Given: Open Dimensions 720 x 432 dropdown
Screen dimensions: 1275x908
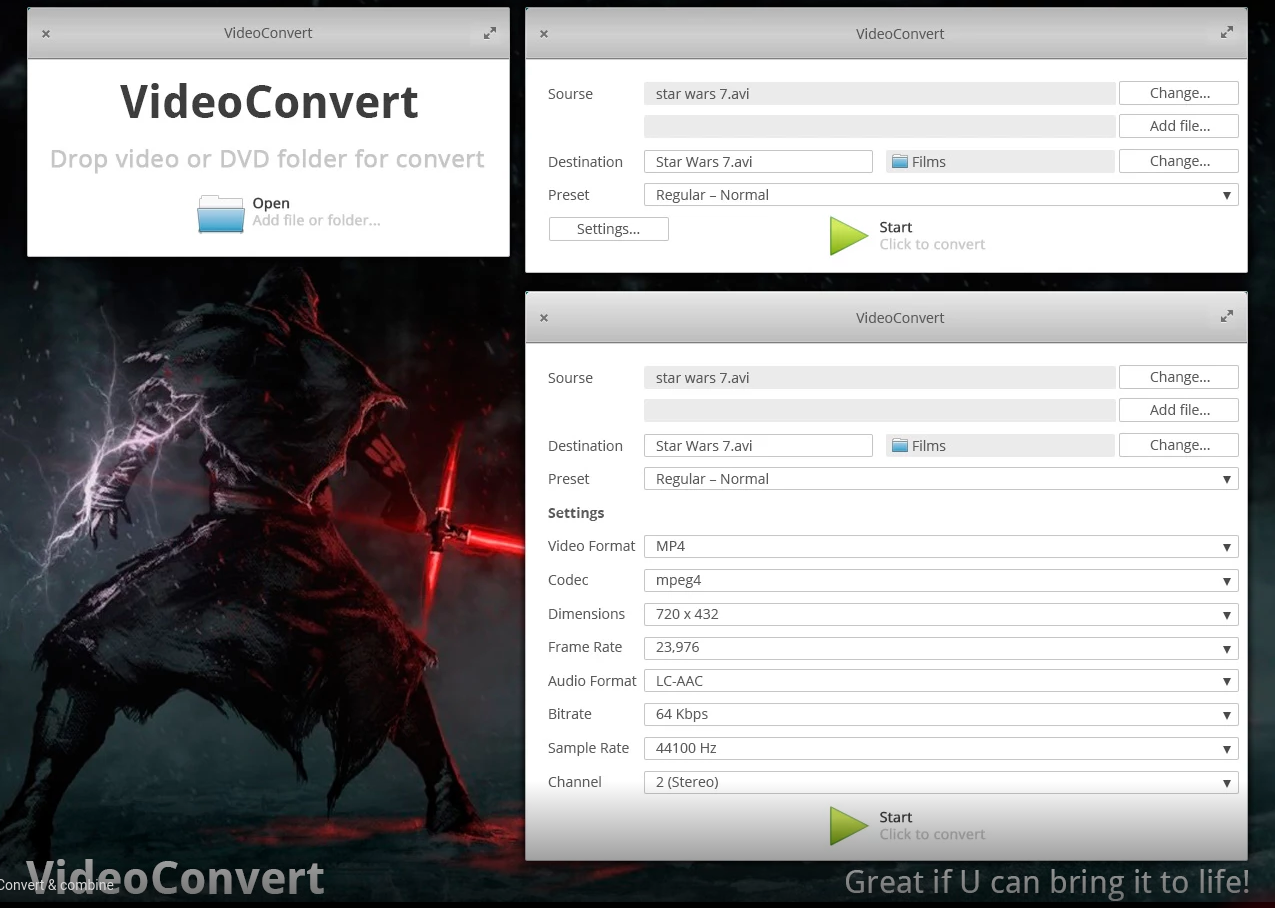Looking at the screenshot, I should point(941,614).
